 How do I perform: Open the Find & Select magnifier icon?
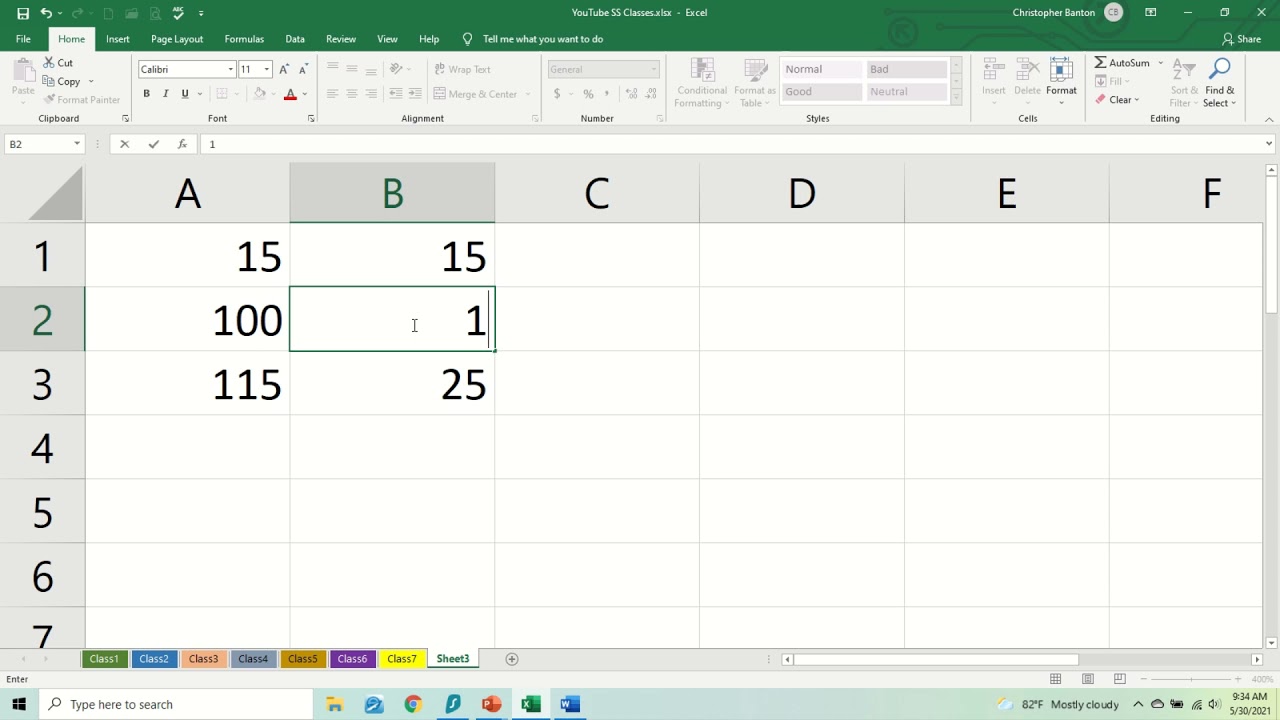1219,69
